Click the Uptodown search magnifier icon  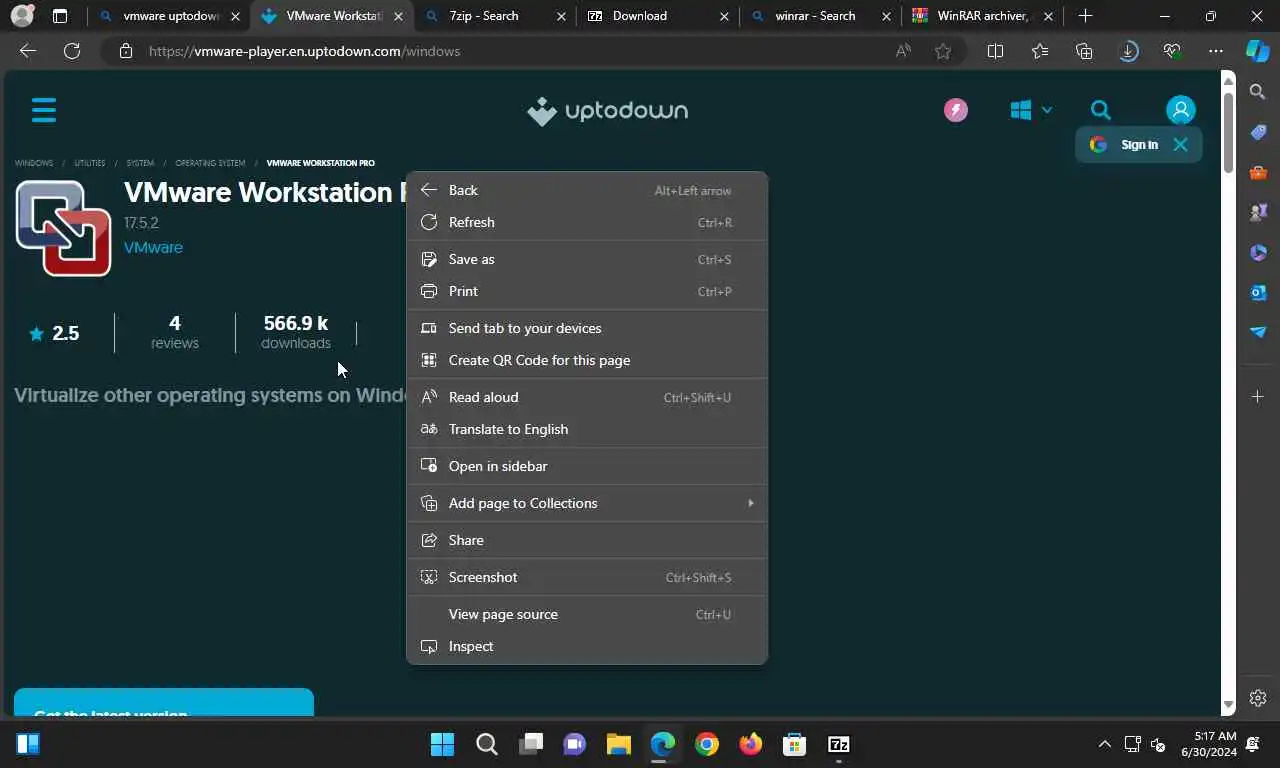tap(1100, 110)
